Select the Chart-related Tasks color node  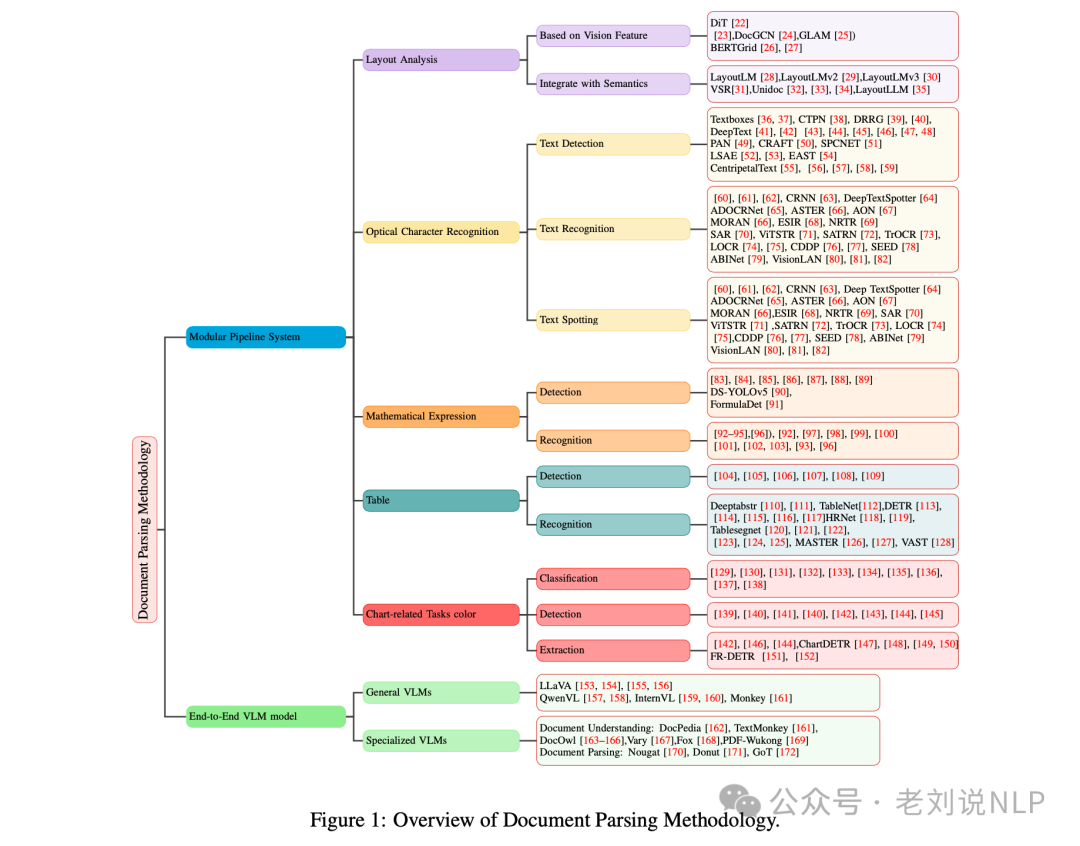point(440,614)
